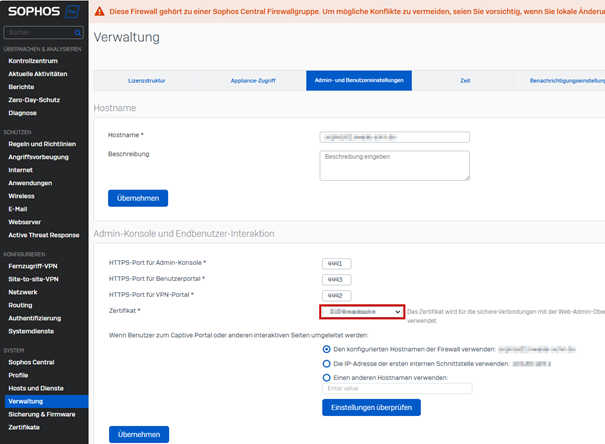
Task: Open Wireless in the sidebar
Action: (21, 196)
